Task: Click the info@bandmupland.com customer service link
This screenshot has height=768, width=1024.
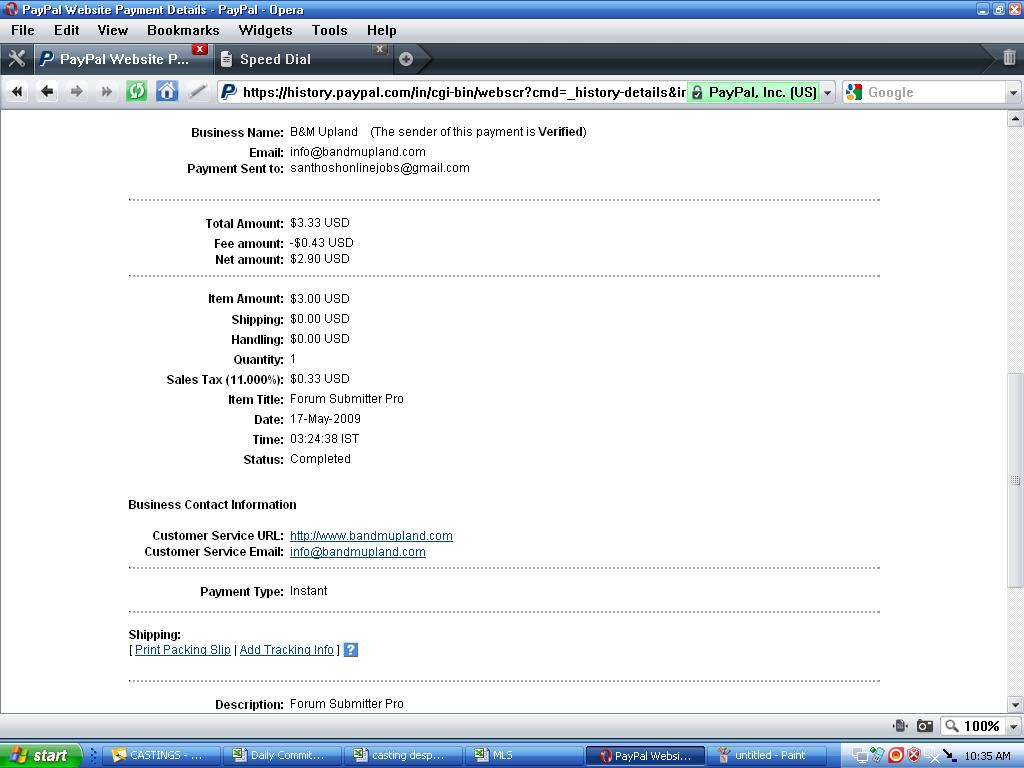Action: point(357,552)
